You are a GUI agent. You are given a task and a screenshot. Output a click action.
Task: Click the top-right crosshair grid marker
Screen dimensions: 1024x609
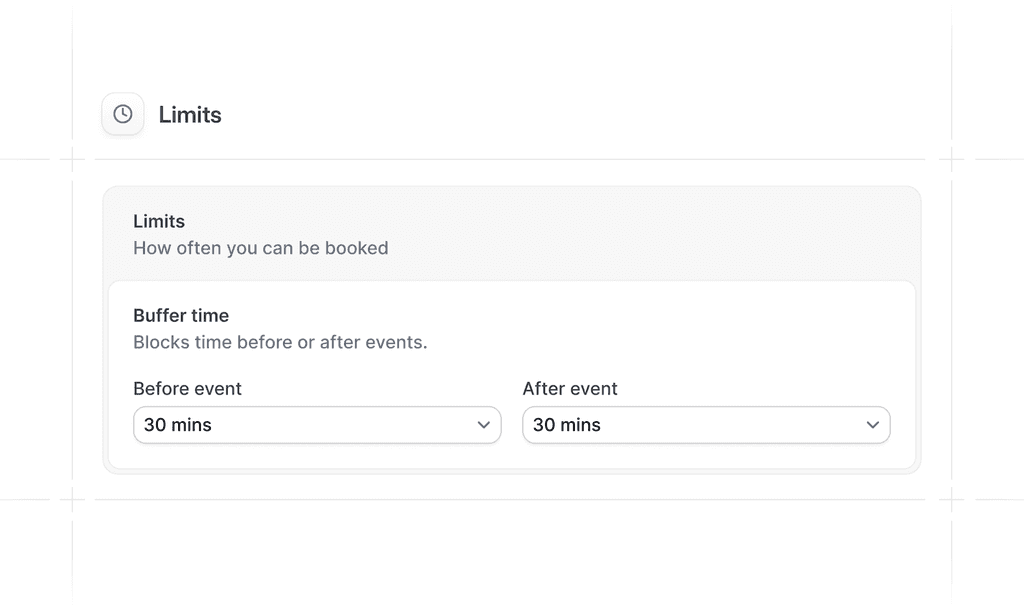click(951, 158)
